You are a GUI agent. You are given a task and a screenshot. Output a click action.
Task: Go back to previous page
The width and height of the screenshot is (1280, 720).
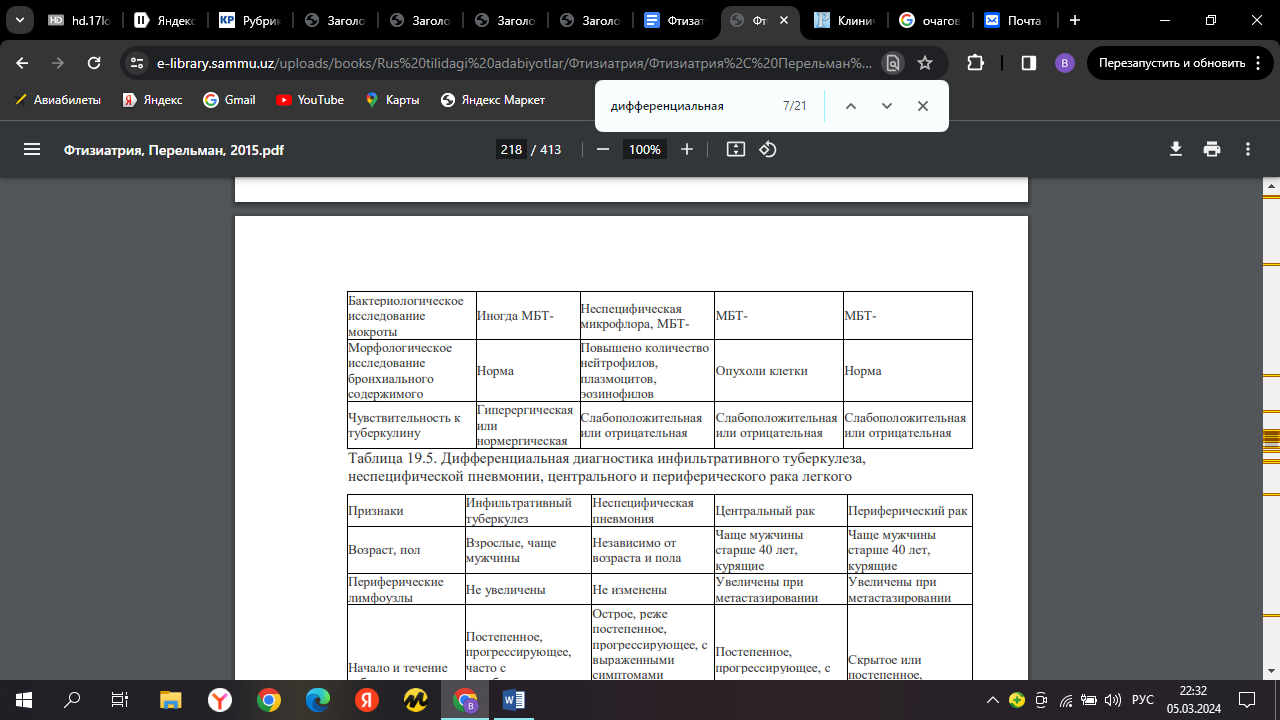pos(22,63)
